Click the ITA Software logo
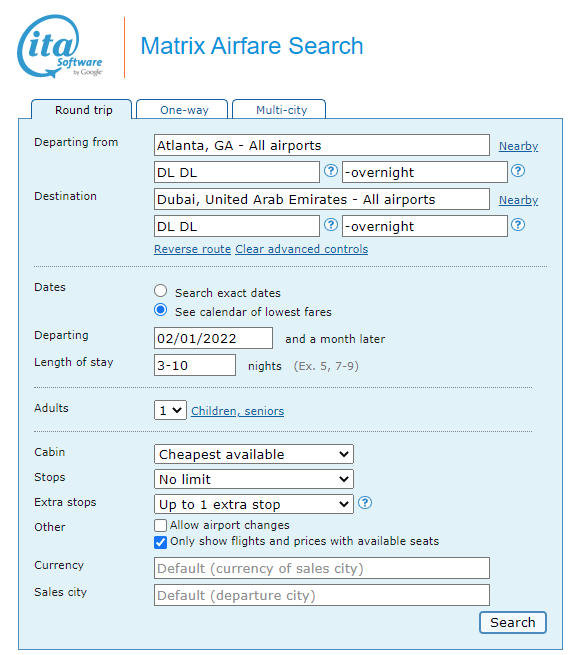 pos(60,46)
